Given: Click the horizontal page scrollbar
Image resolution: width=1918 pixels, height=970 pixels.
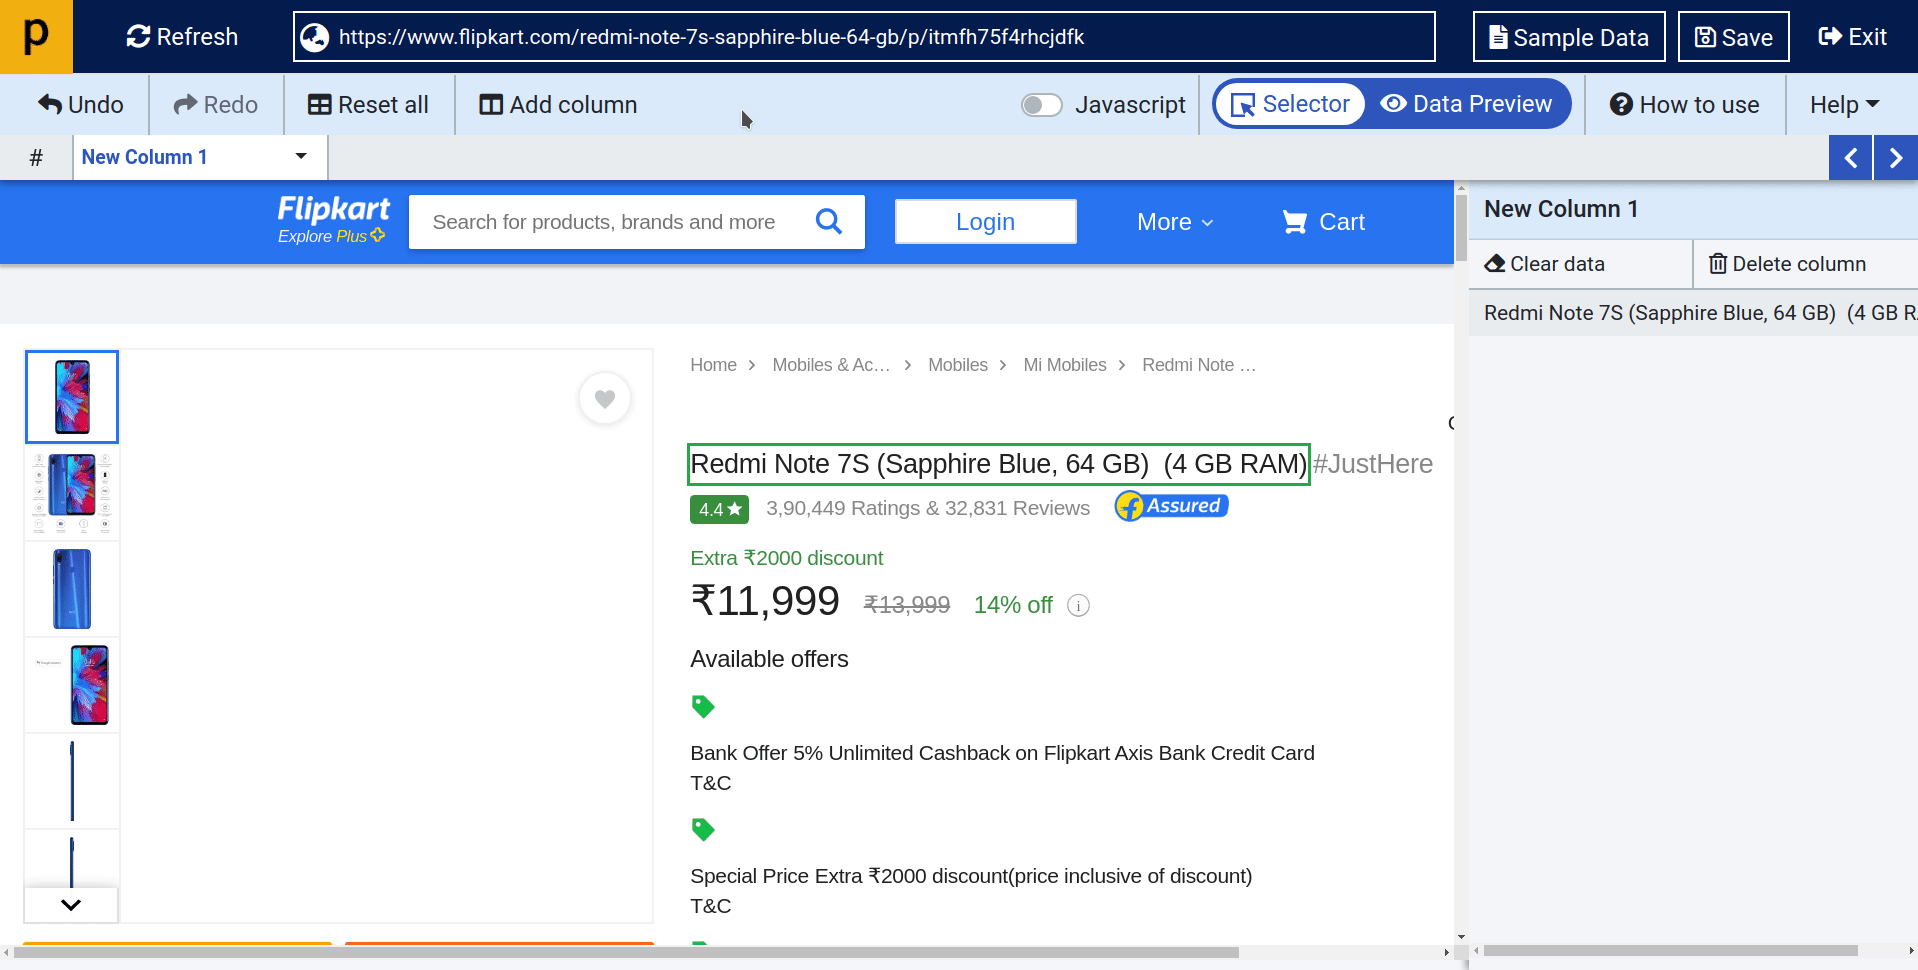Looking at the screenshot, I should coord(626,952).
